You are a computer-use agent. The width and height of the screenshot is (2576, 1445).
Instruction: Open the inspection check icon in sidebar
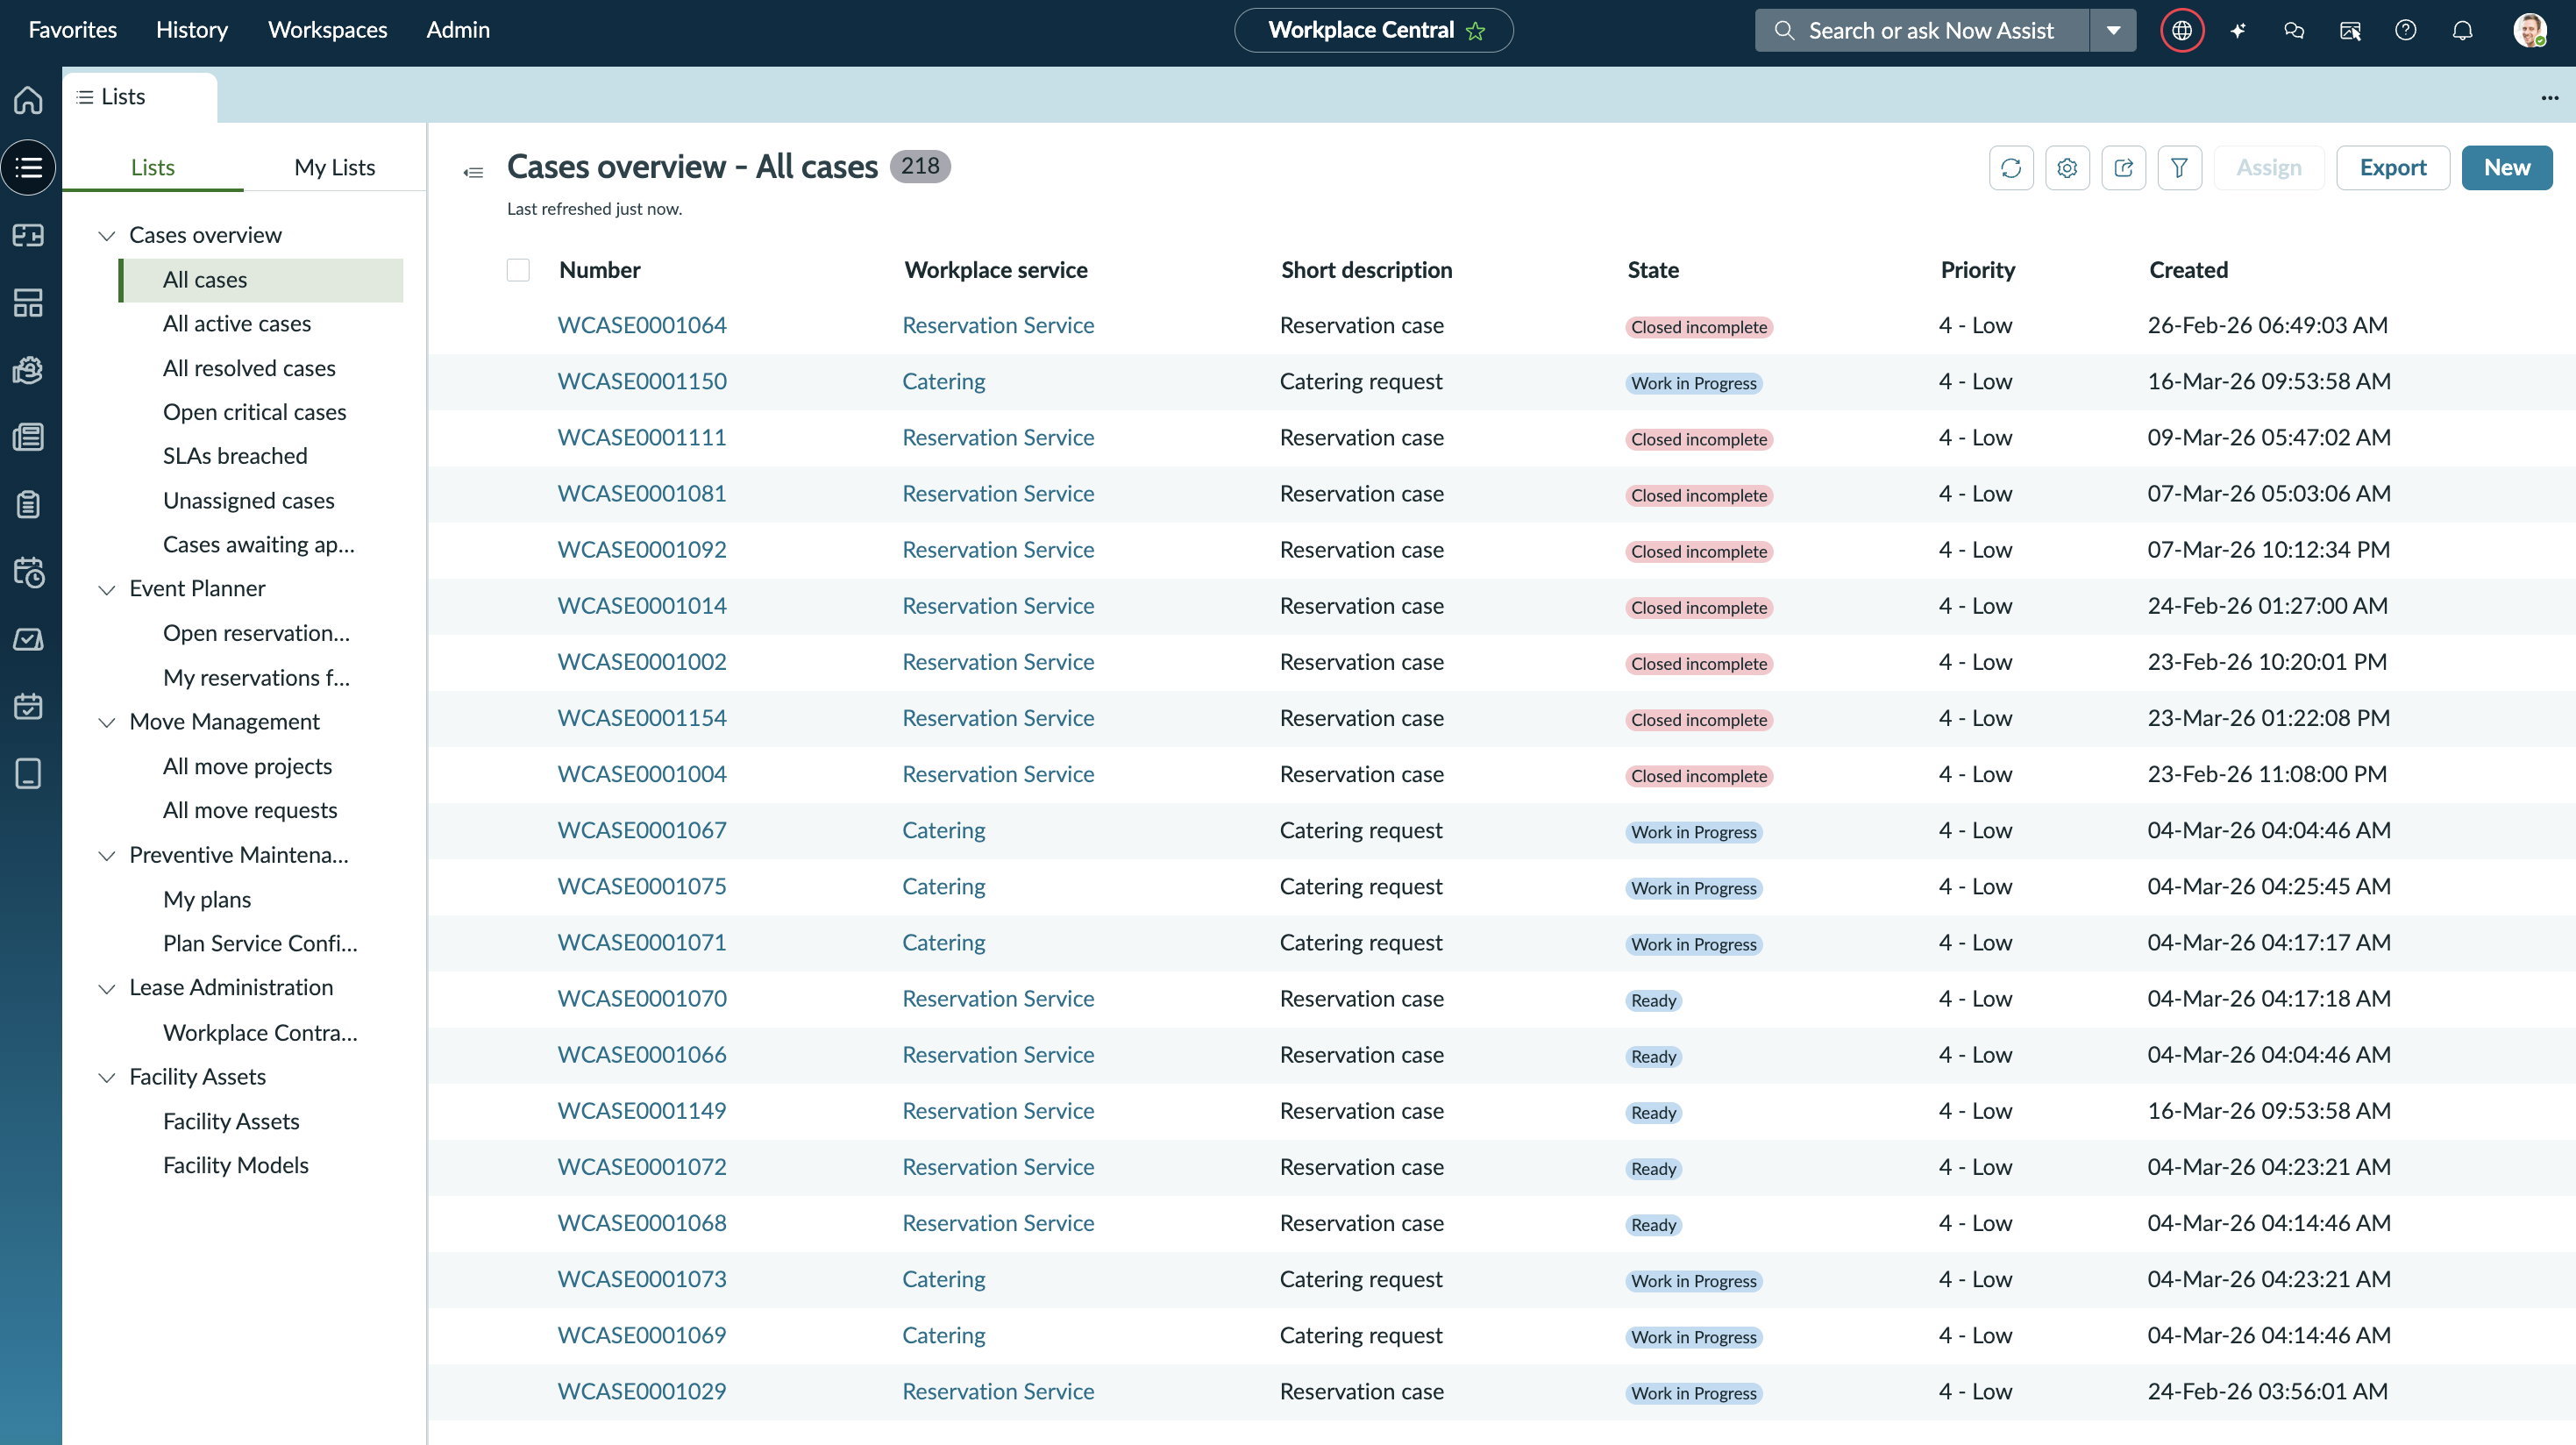click(28, 639)
